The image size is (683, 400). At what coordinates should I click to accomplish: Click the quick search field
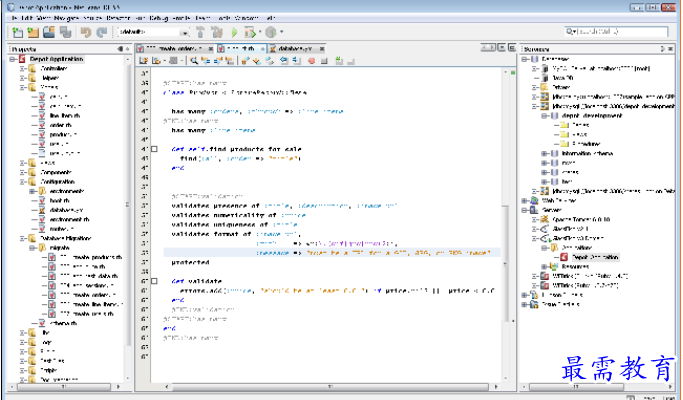pos(620,32)
